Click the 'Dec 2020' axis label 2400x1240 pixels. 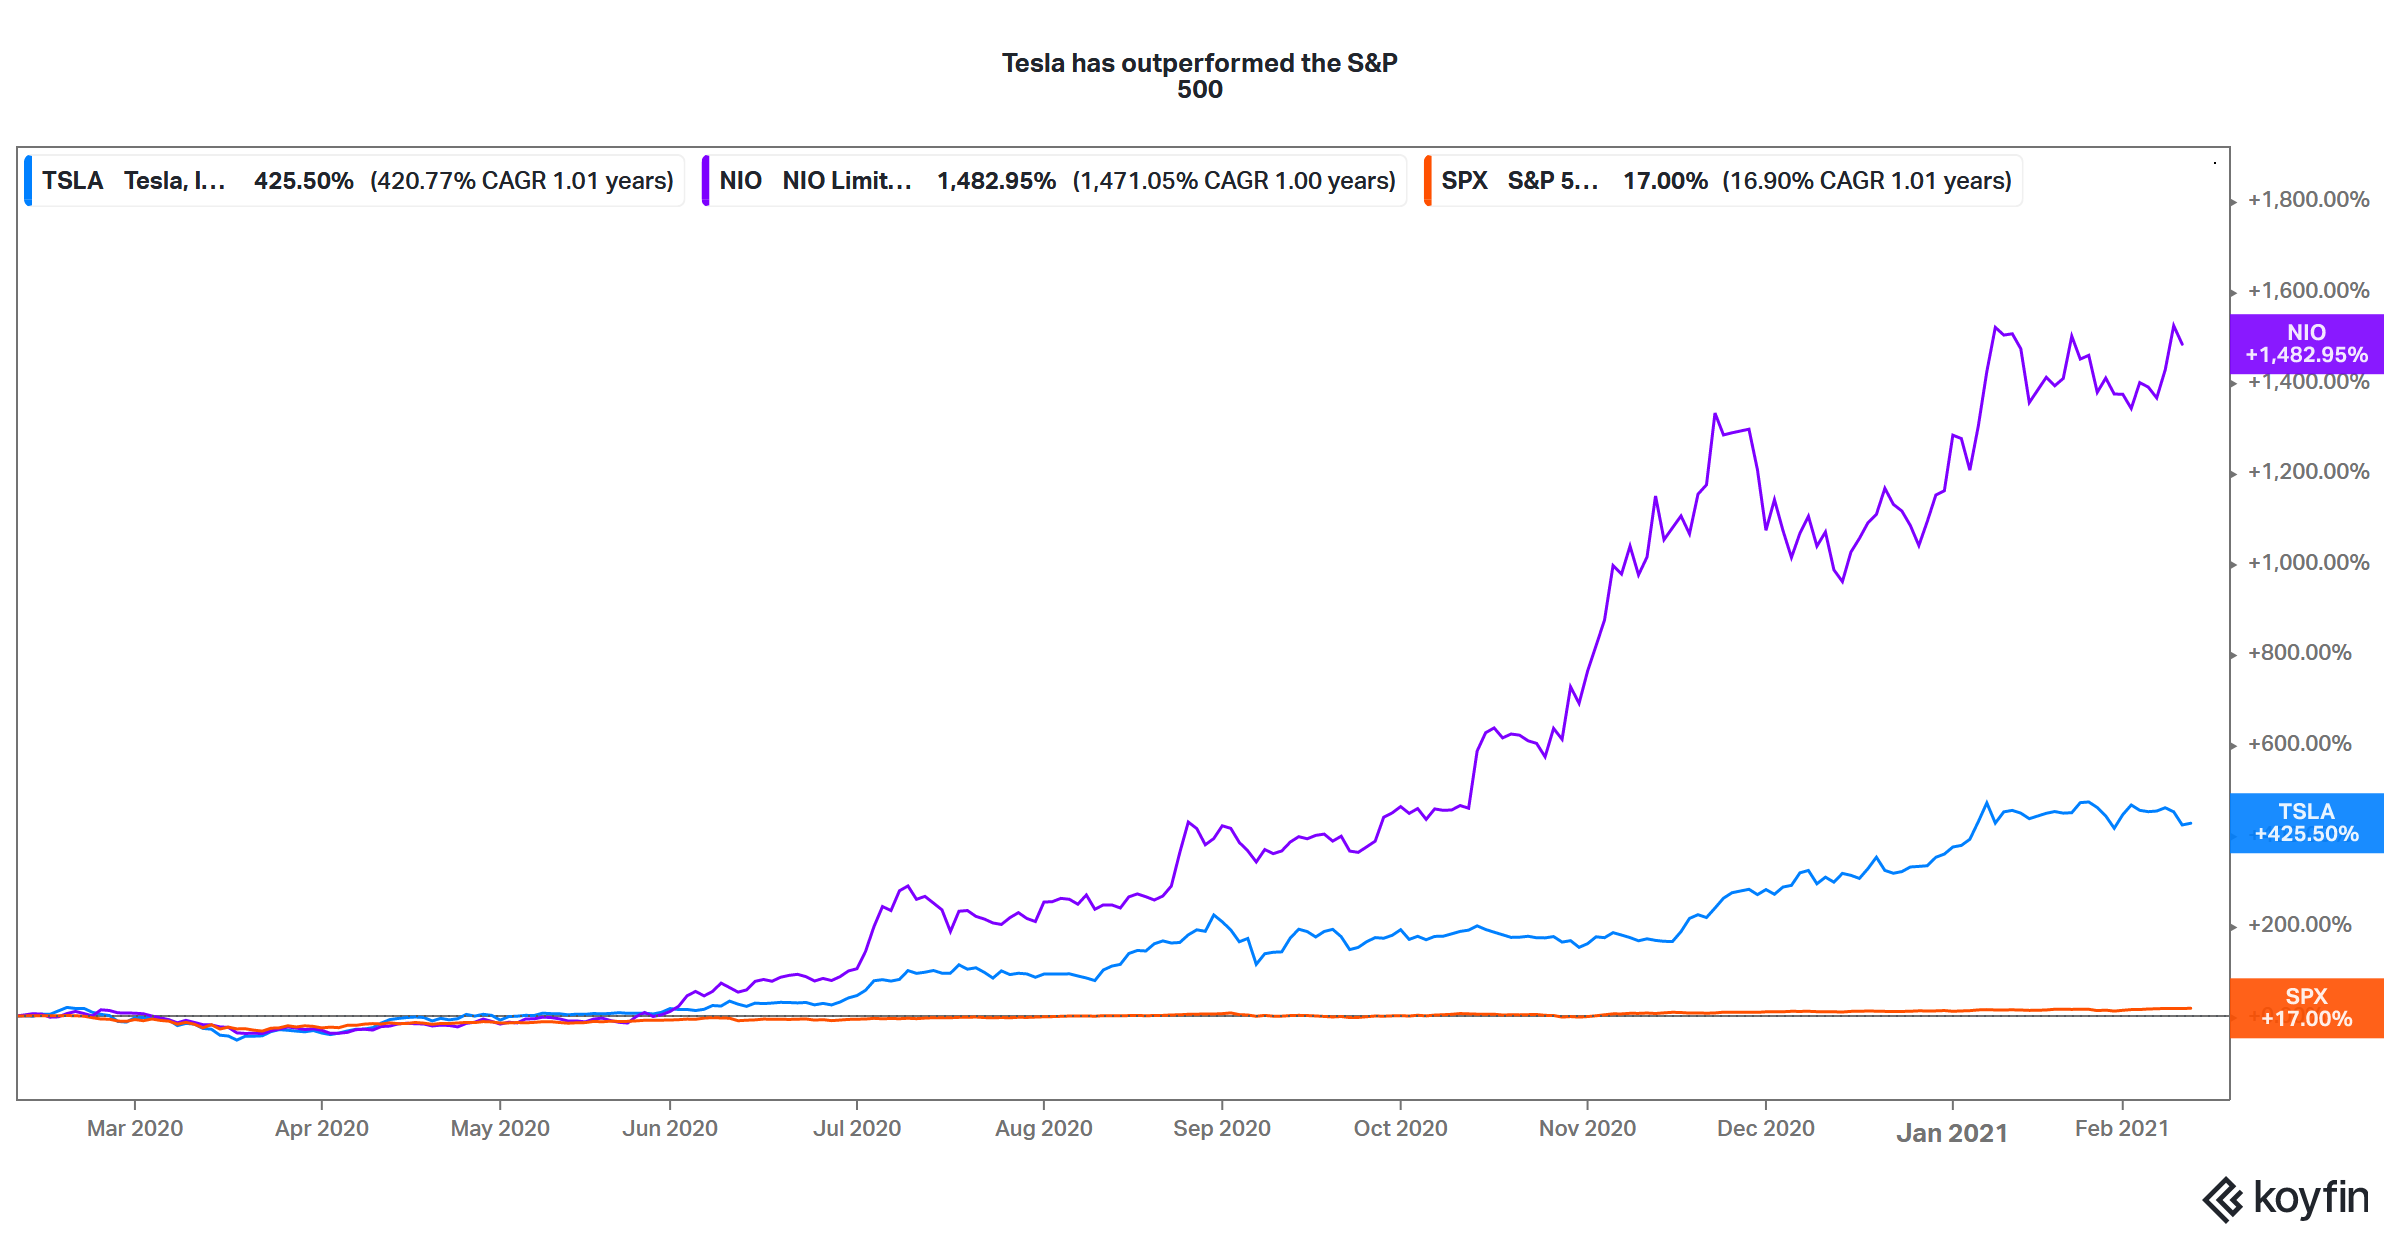click(1766, 1128)
